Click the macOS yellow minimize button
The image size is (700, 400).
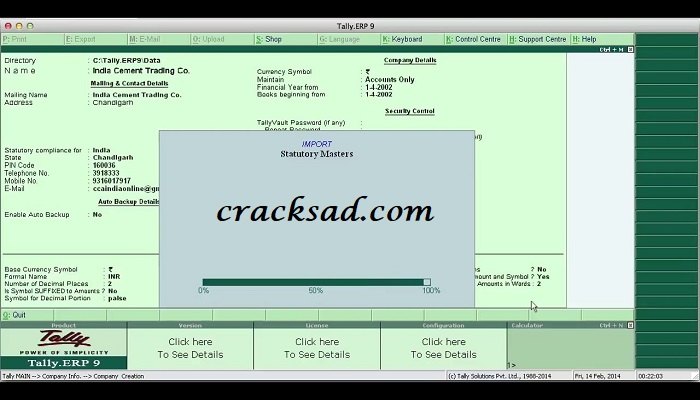point(19,26)
